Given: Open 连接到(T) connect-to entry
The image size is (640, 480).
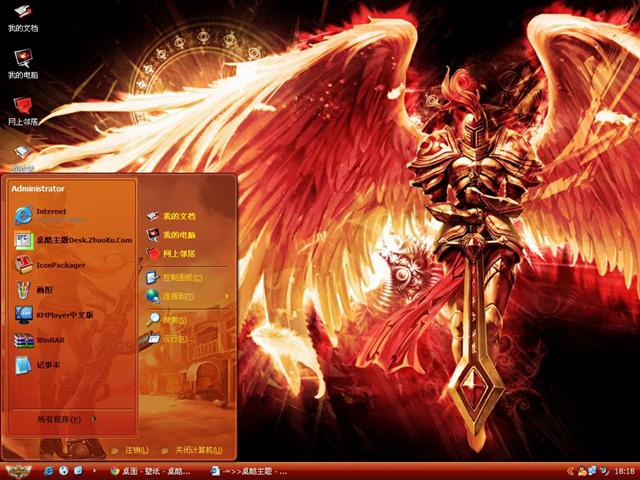Looking at the screenshot, I should 170,296.
